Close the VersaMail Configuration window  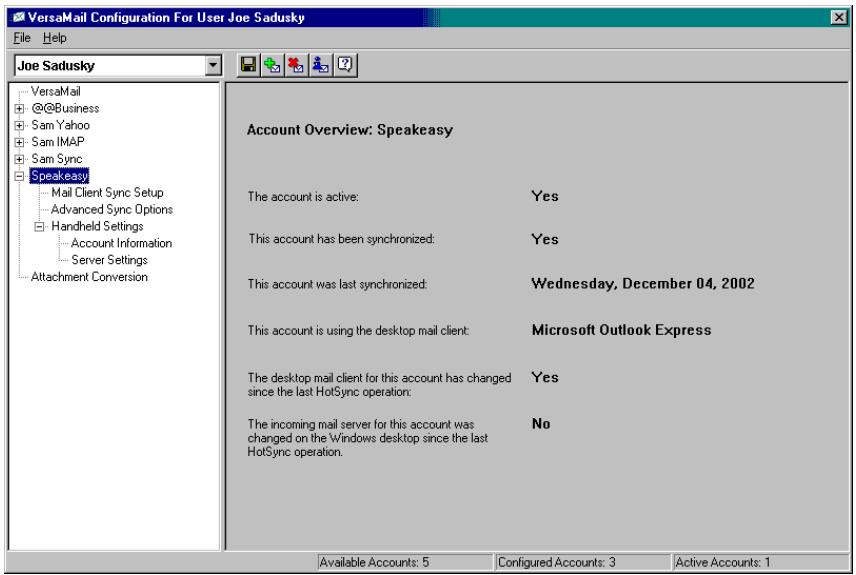[x=839, y=17]
